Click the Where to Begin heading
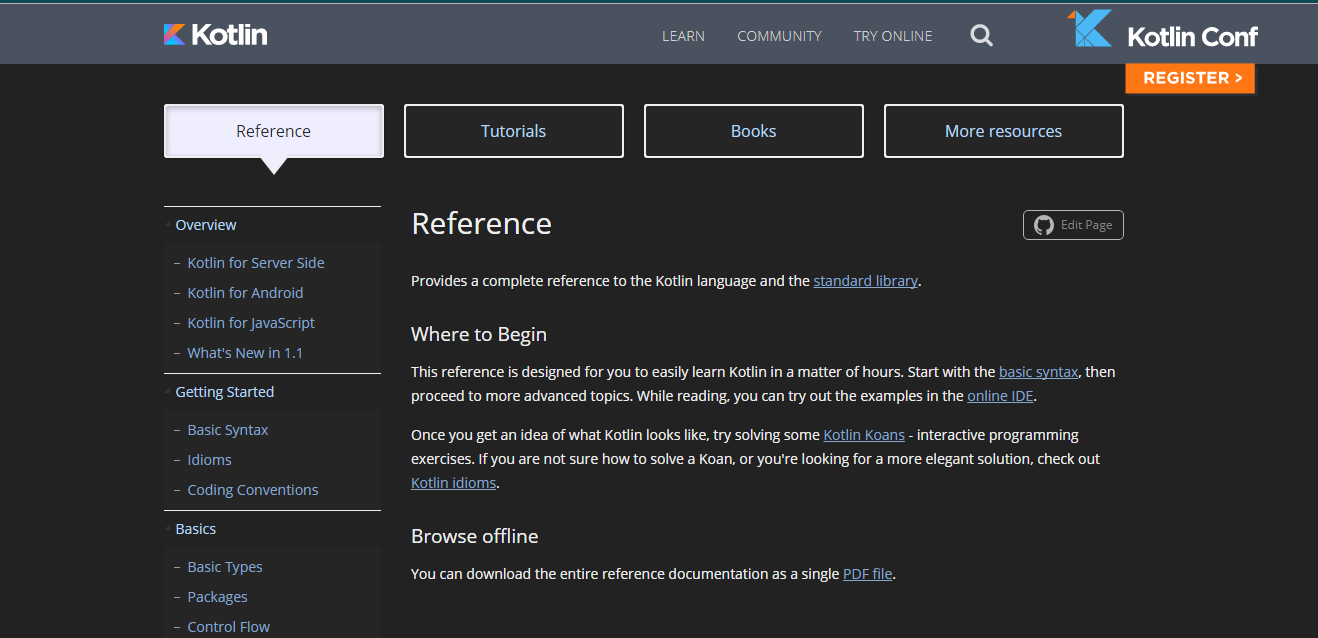Screen dimensions: 1318x638 (479, 334)
